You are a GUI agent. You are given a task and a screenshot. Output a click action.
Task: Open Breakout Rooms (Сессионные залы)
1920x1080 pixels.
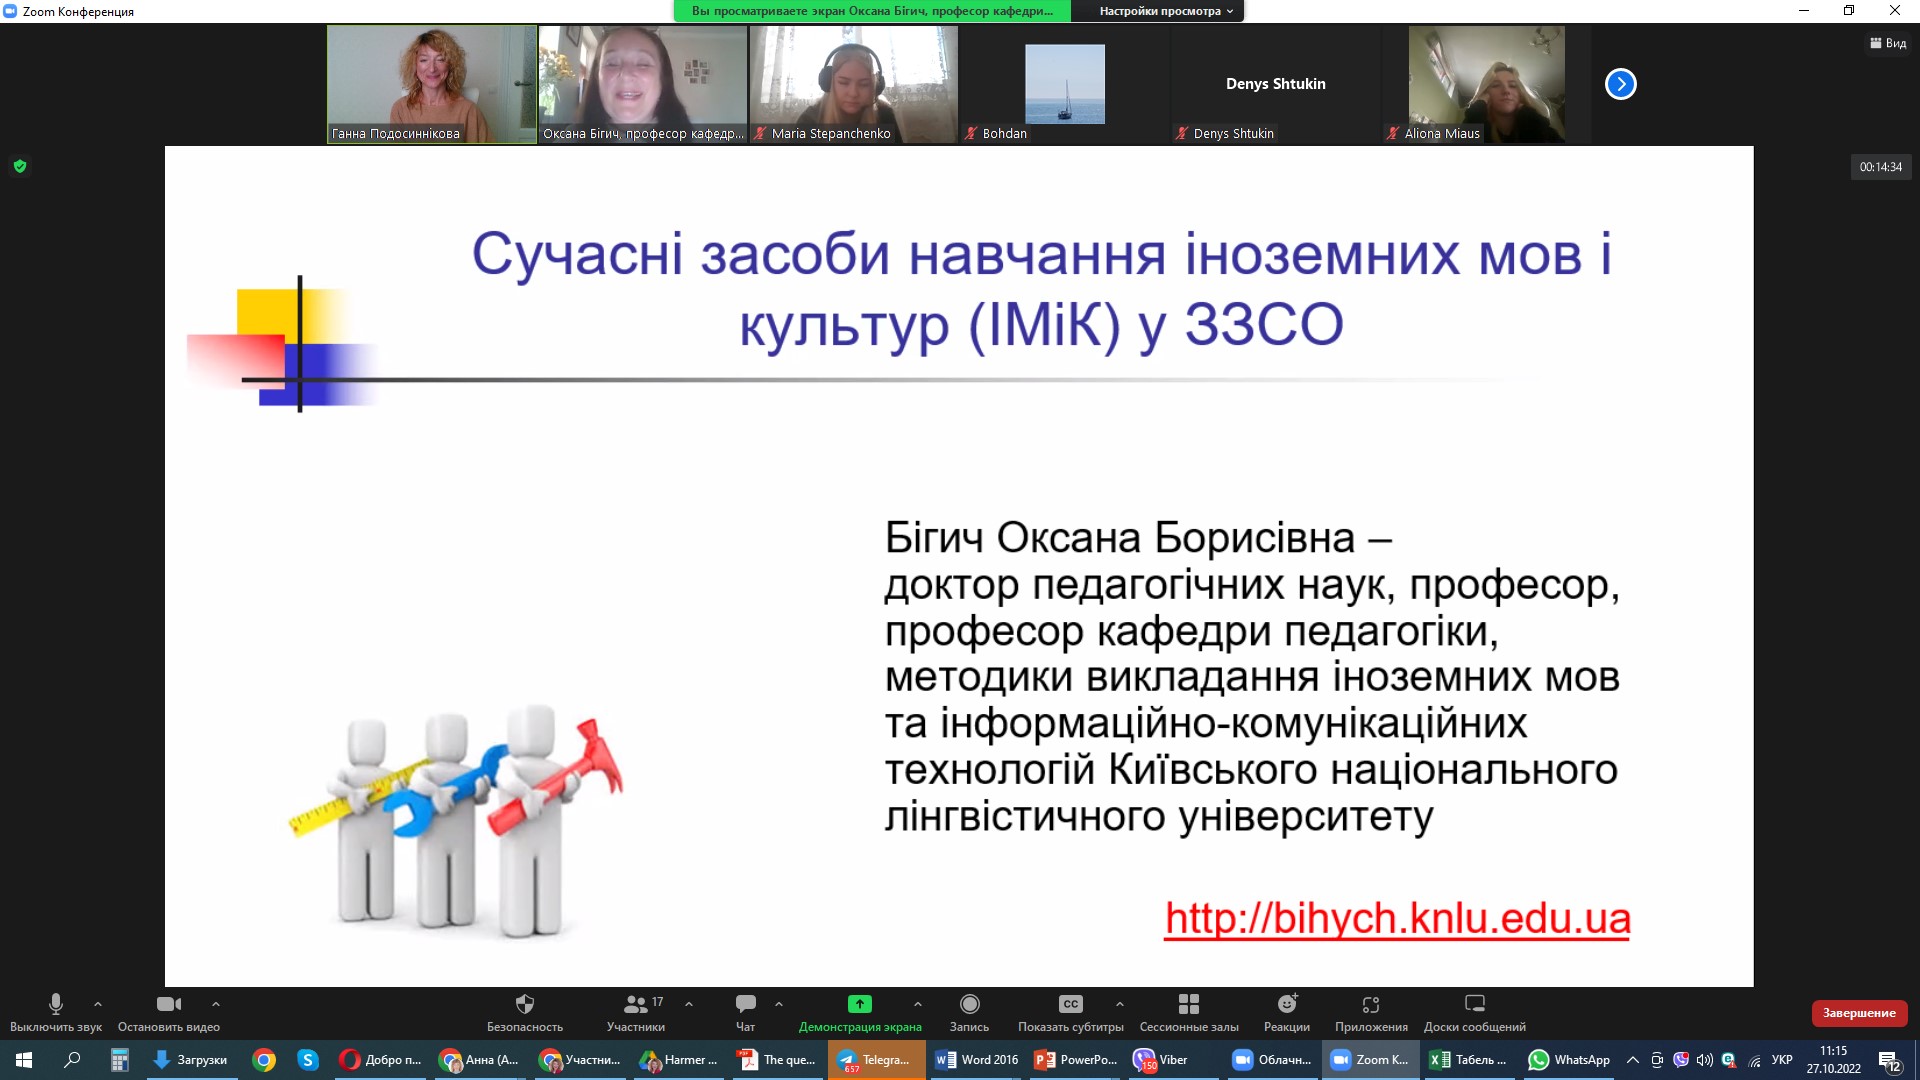pos(1188,1004)
